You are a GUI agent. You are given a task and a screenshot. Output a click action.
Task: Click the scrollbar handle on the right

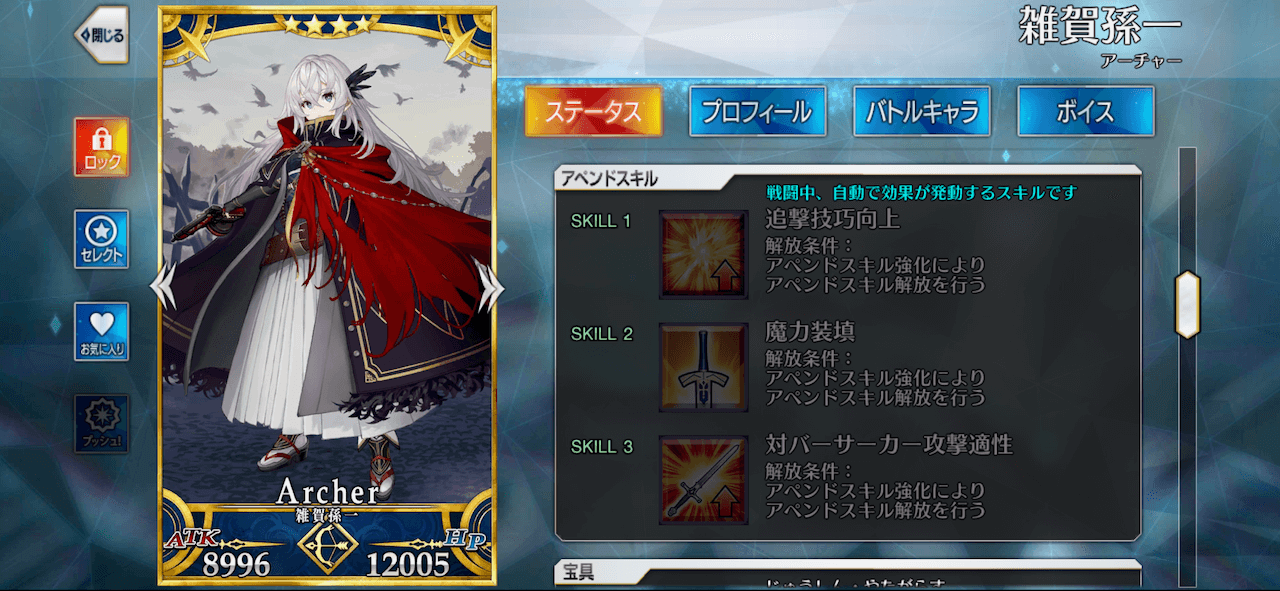point(1187,303)
